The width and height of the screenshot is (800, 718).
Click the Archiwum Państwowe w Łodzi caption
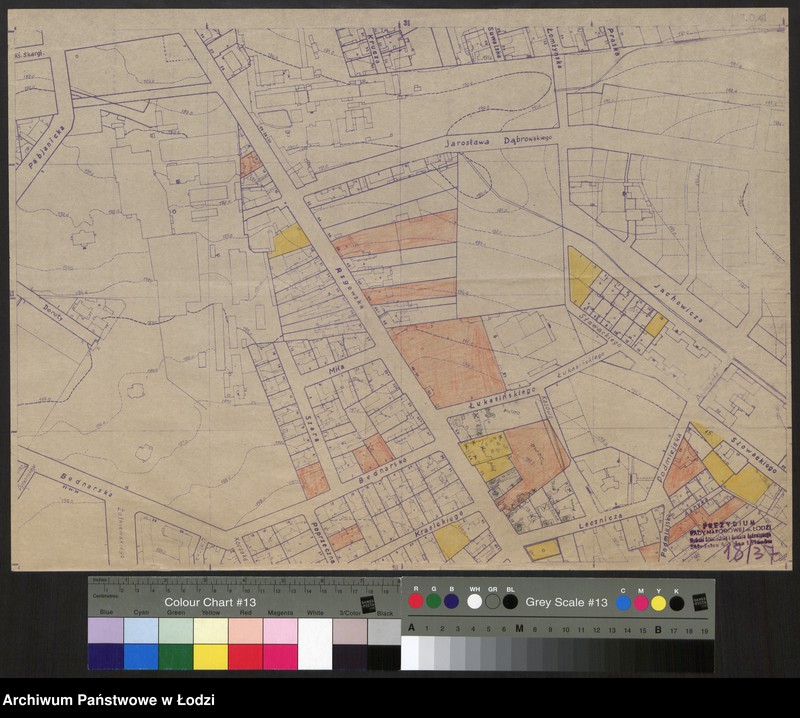click(x=109, y=701)
